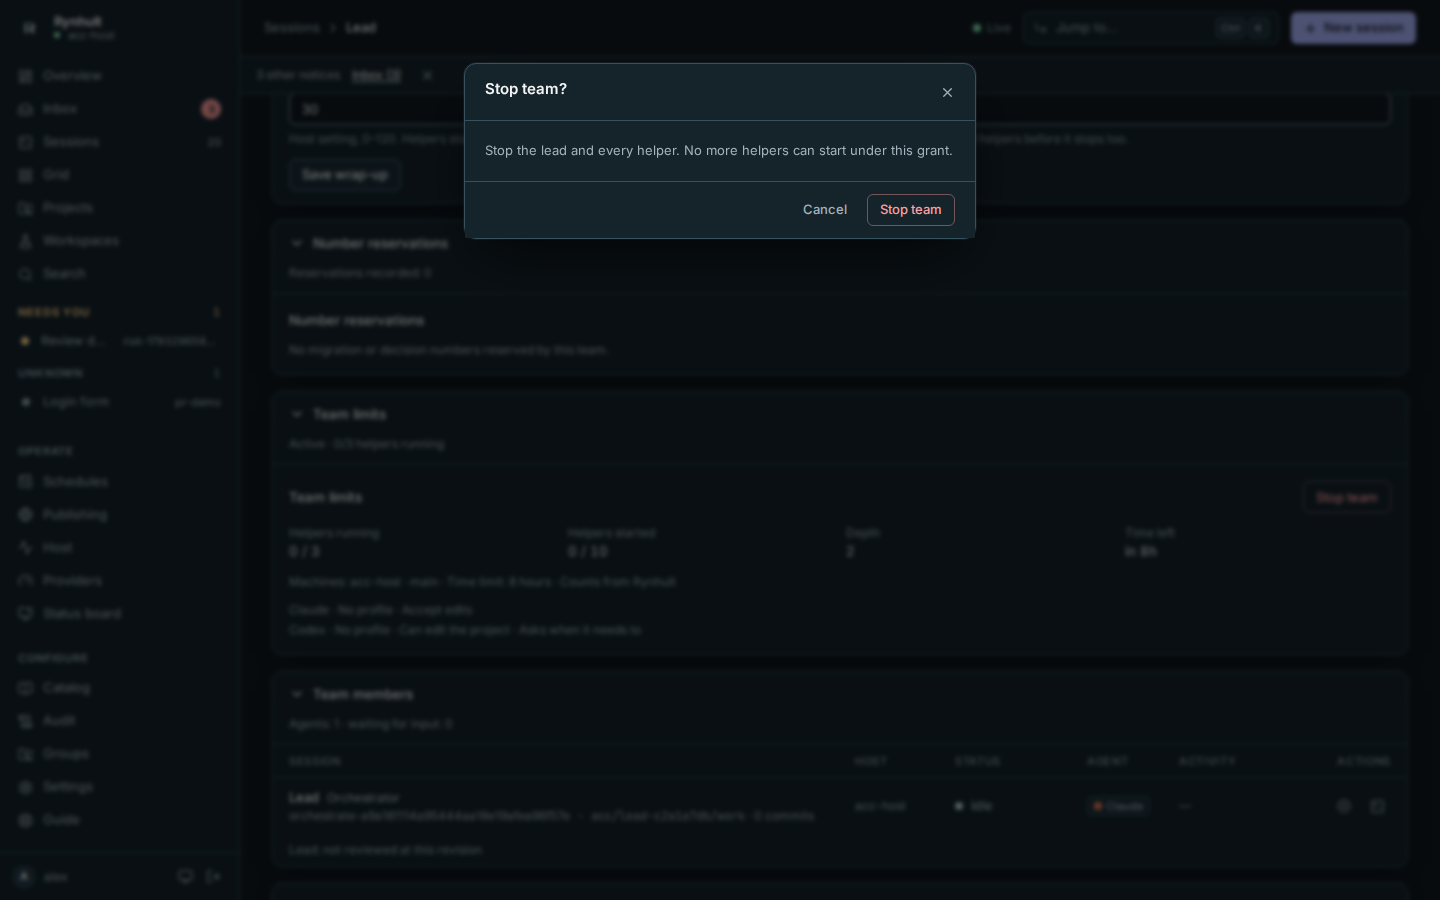Viewport: 1440px width, 900px height.
Task: Open Workspaces icon in sidebar
Action: tap(26, 241)
